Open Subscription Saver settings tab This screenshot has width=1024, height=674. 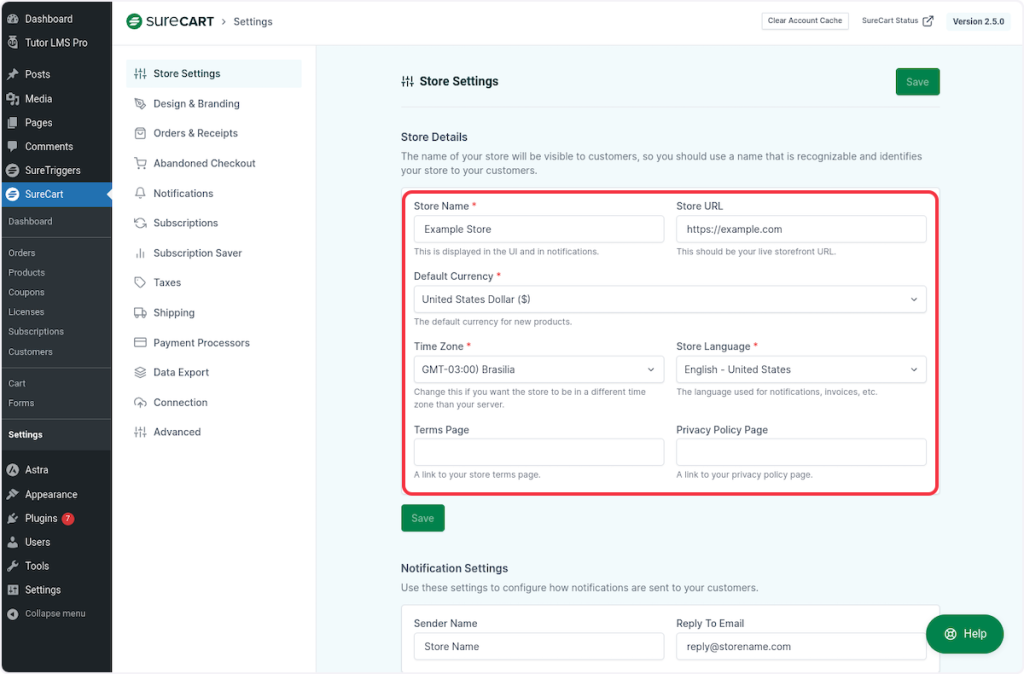[x=197, y=253]
